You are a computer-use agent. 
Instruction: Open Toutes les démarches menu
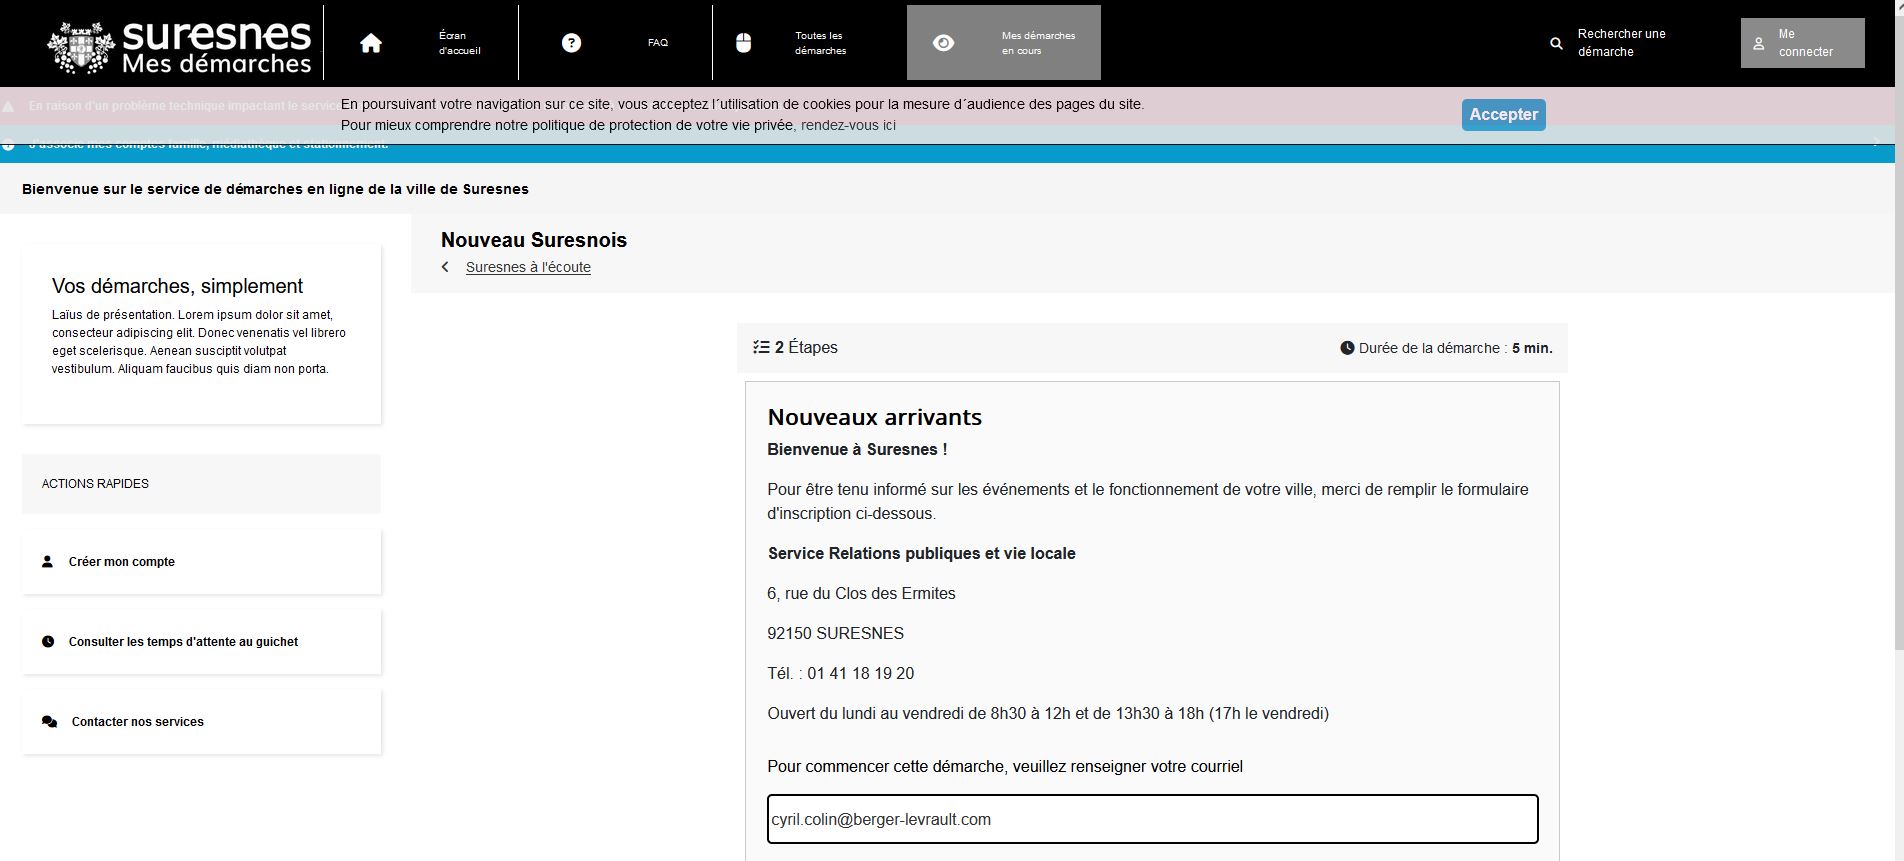821,43
